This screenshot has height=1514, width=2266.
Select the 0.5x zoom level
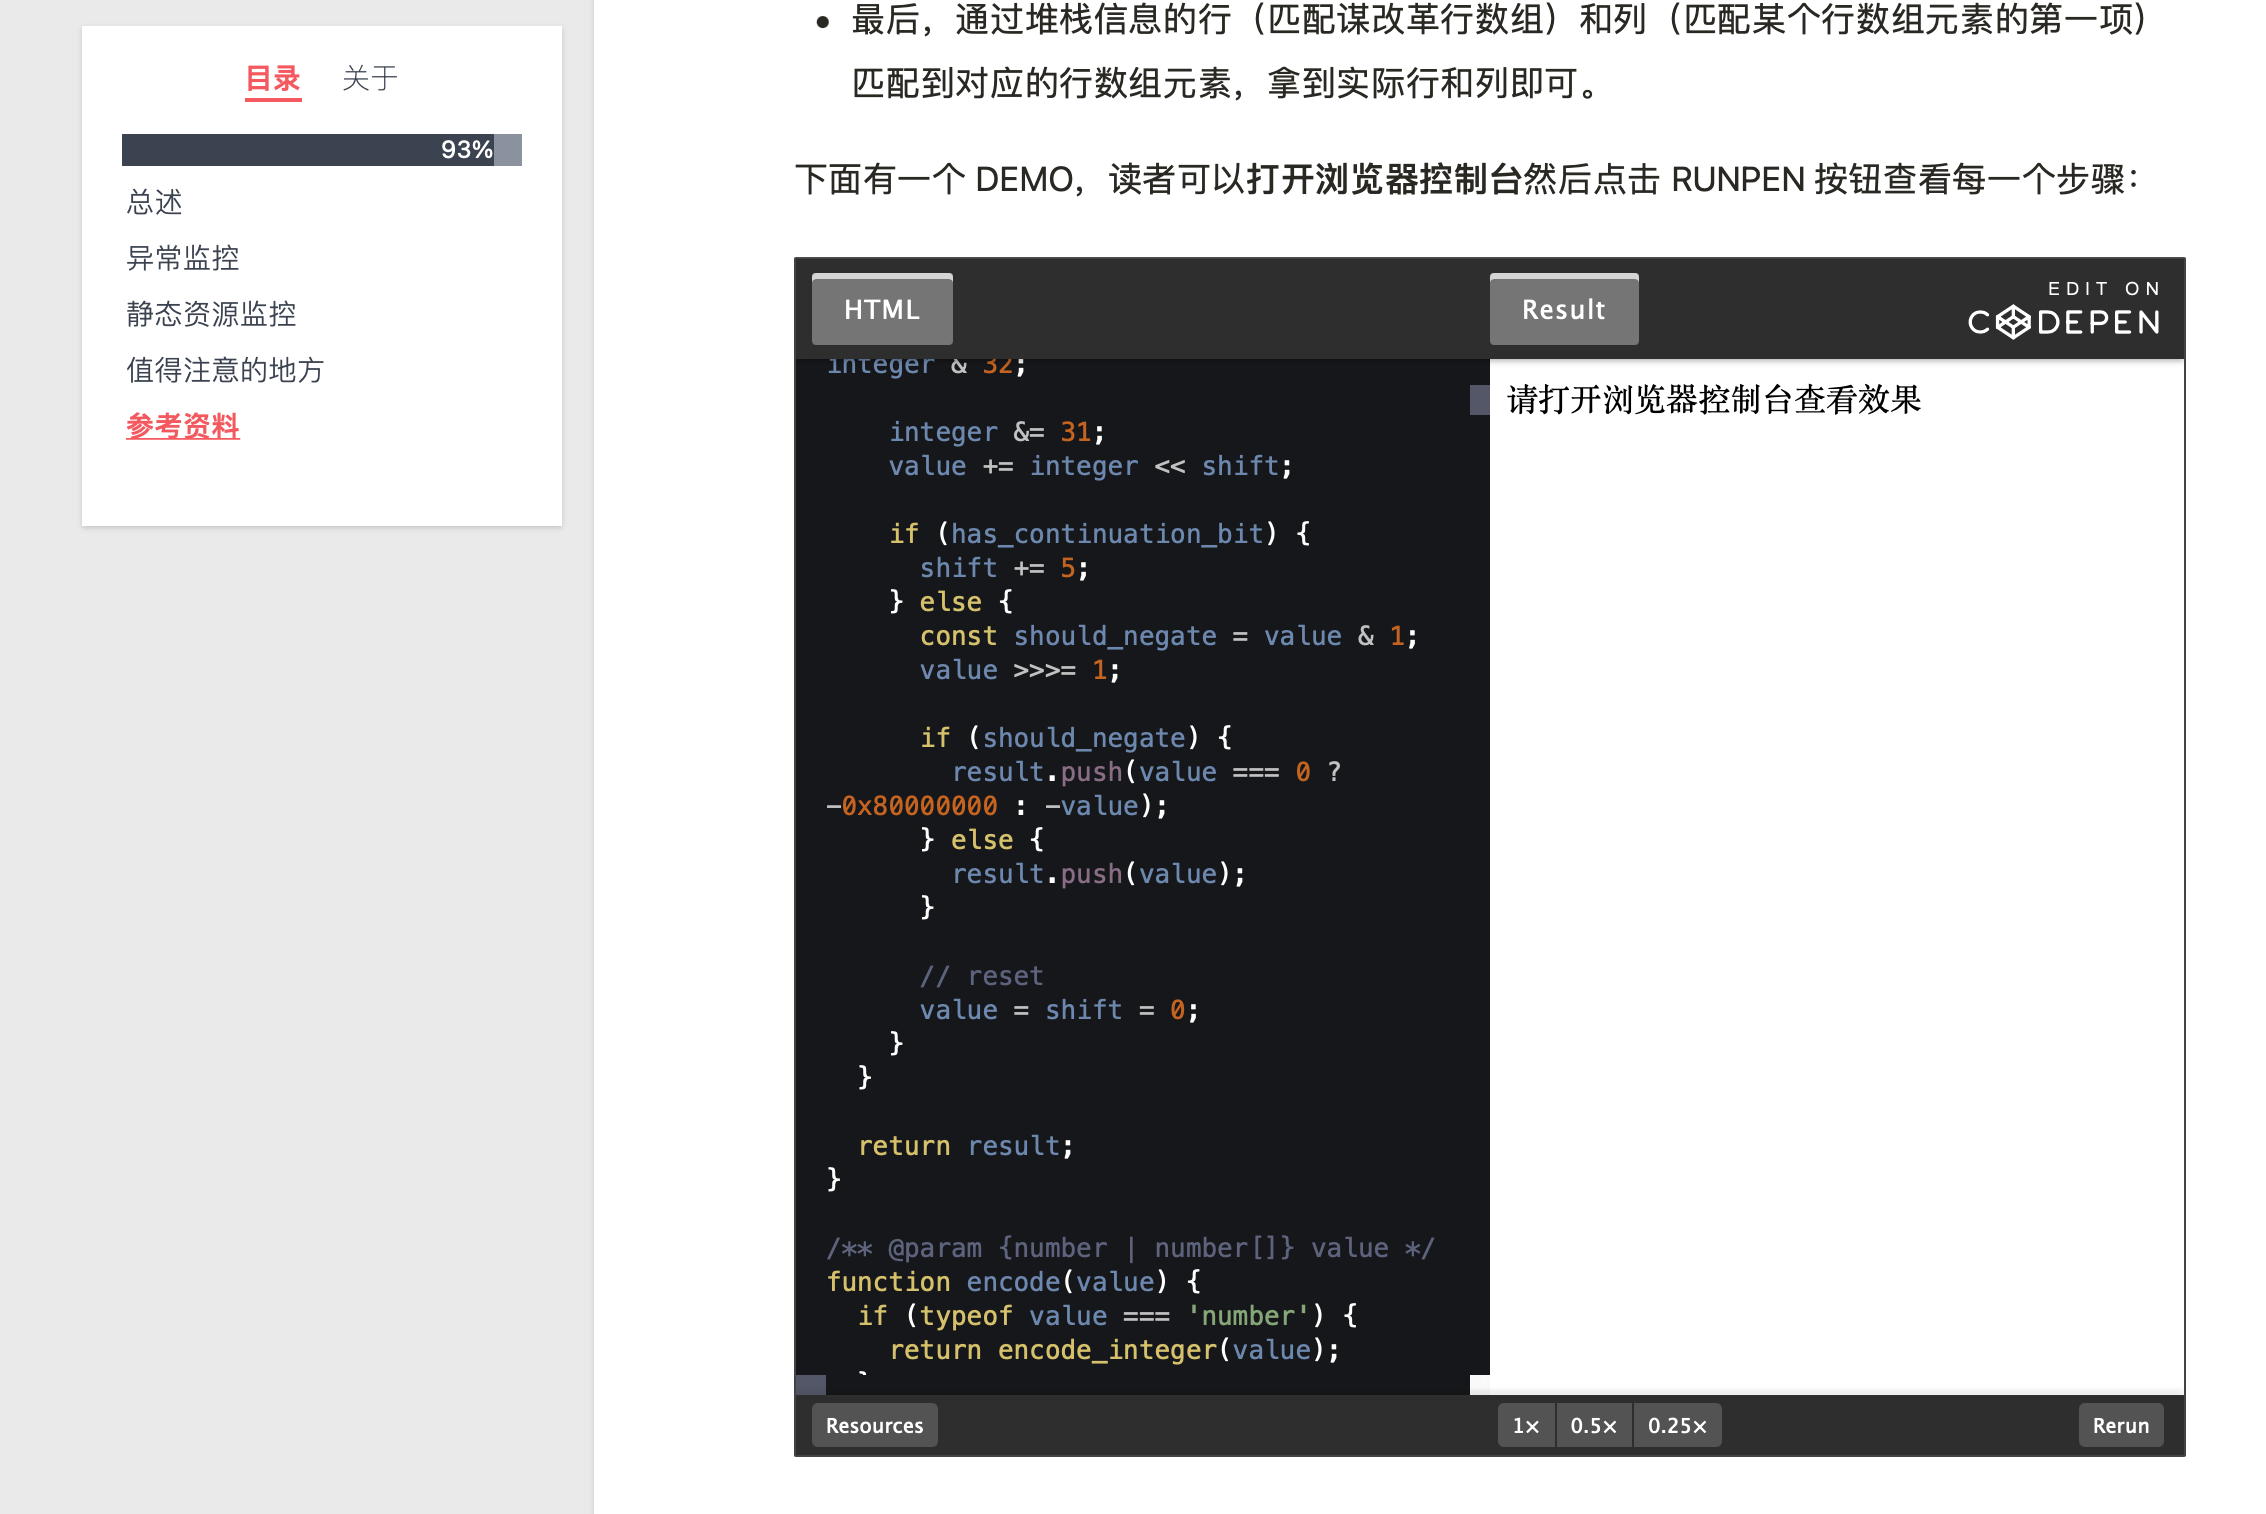point(1594,1425)
